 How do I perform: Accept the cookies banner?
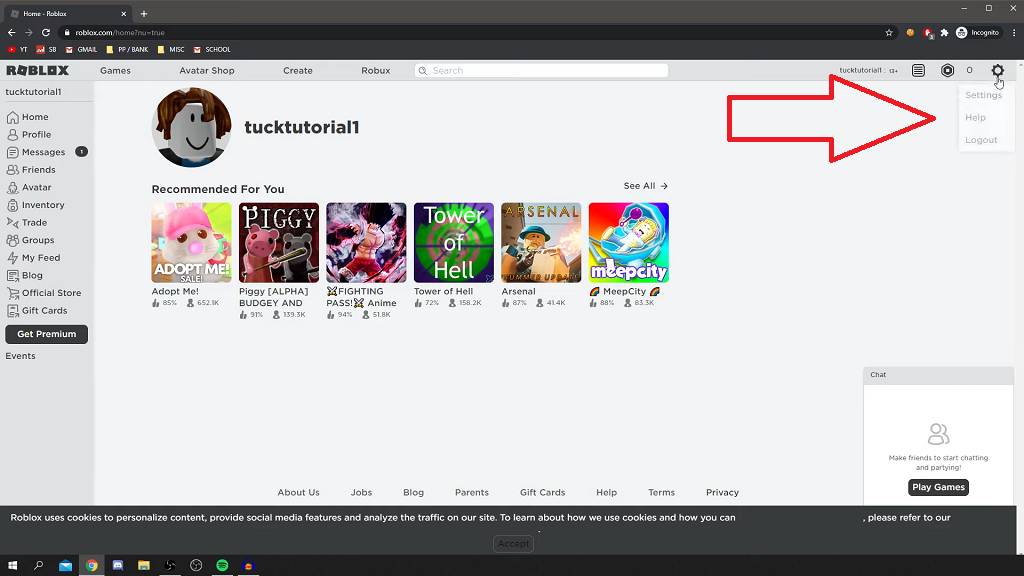point(513,543)
